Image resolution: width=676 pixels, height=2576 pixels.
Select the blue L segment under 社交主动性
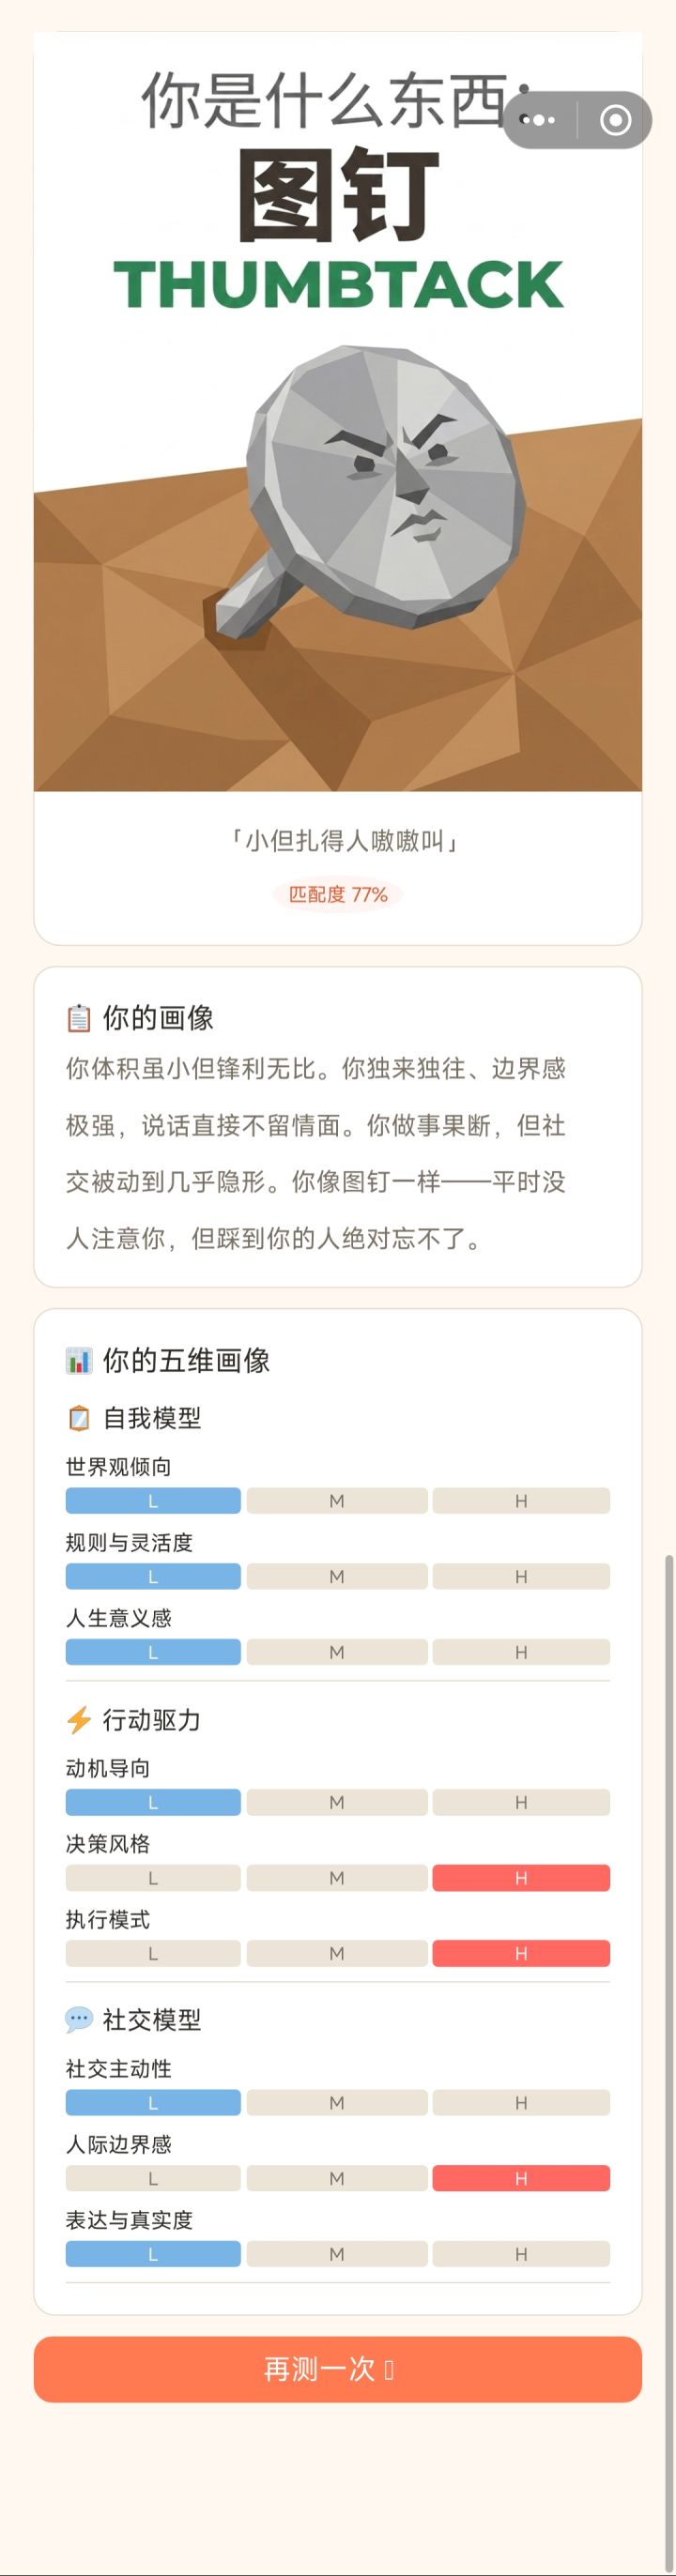click(153, 2103)
